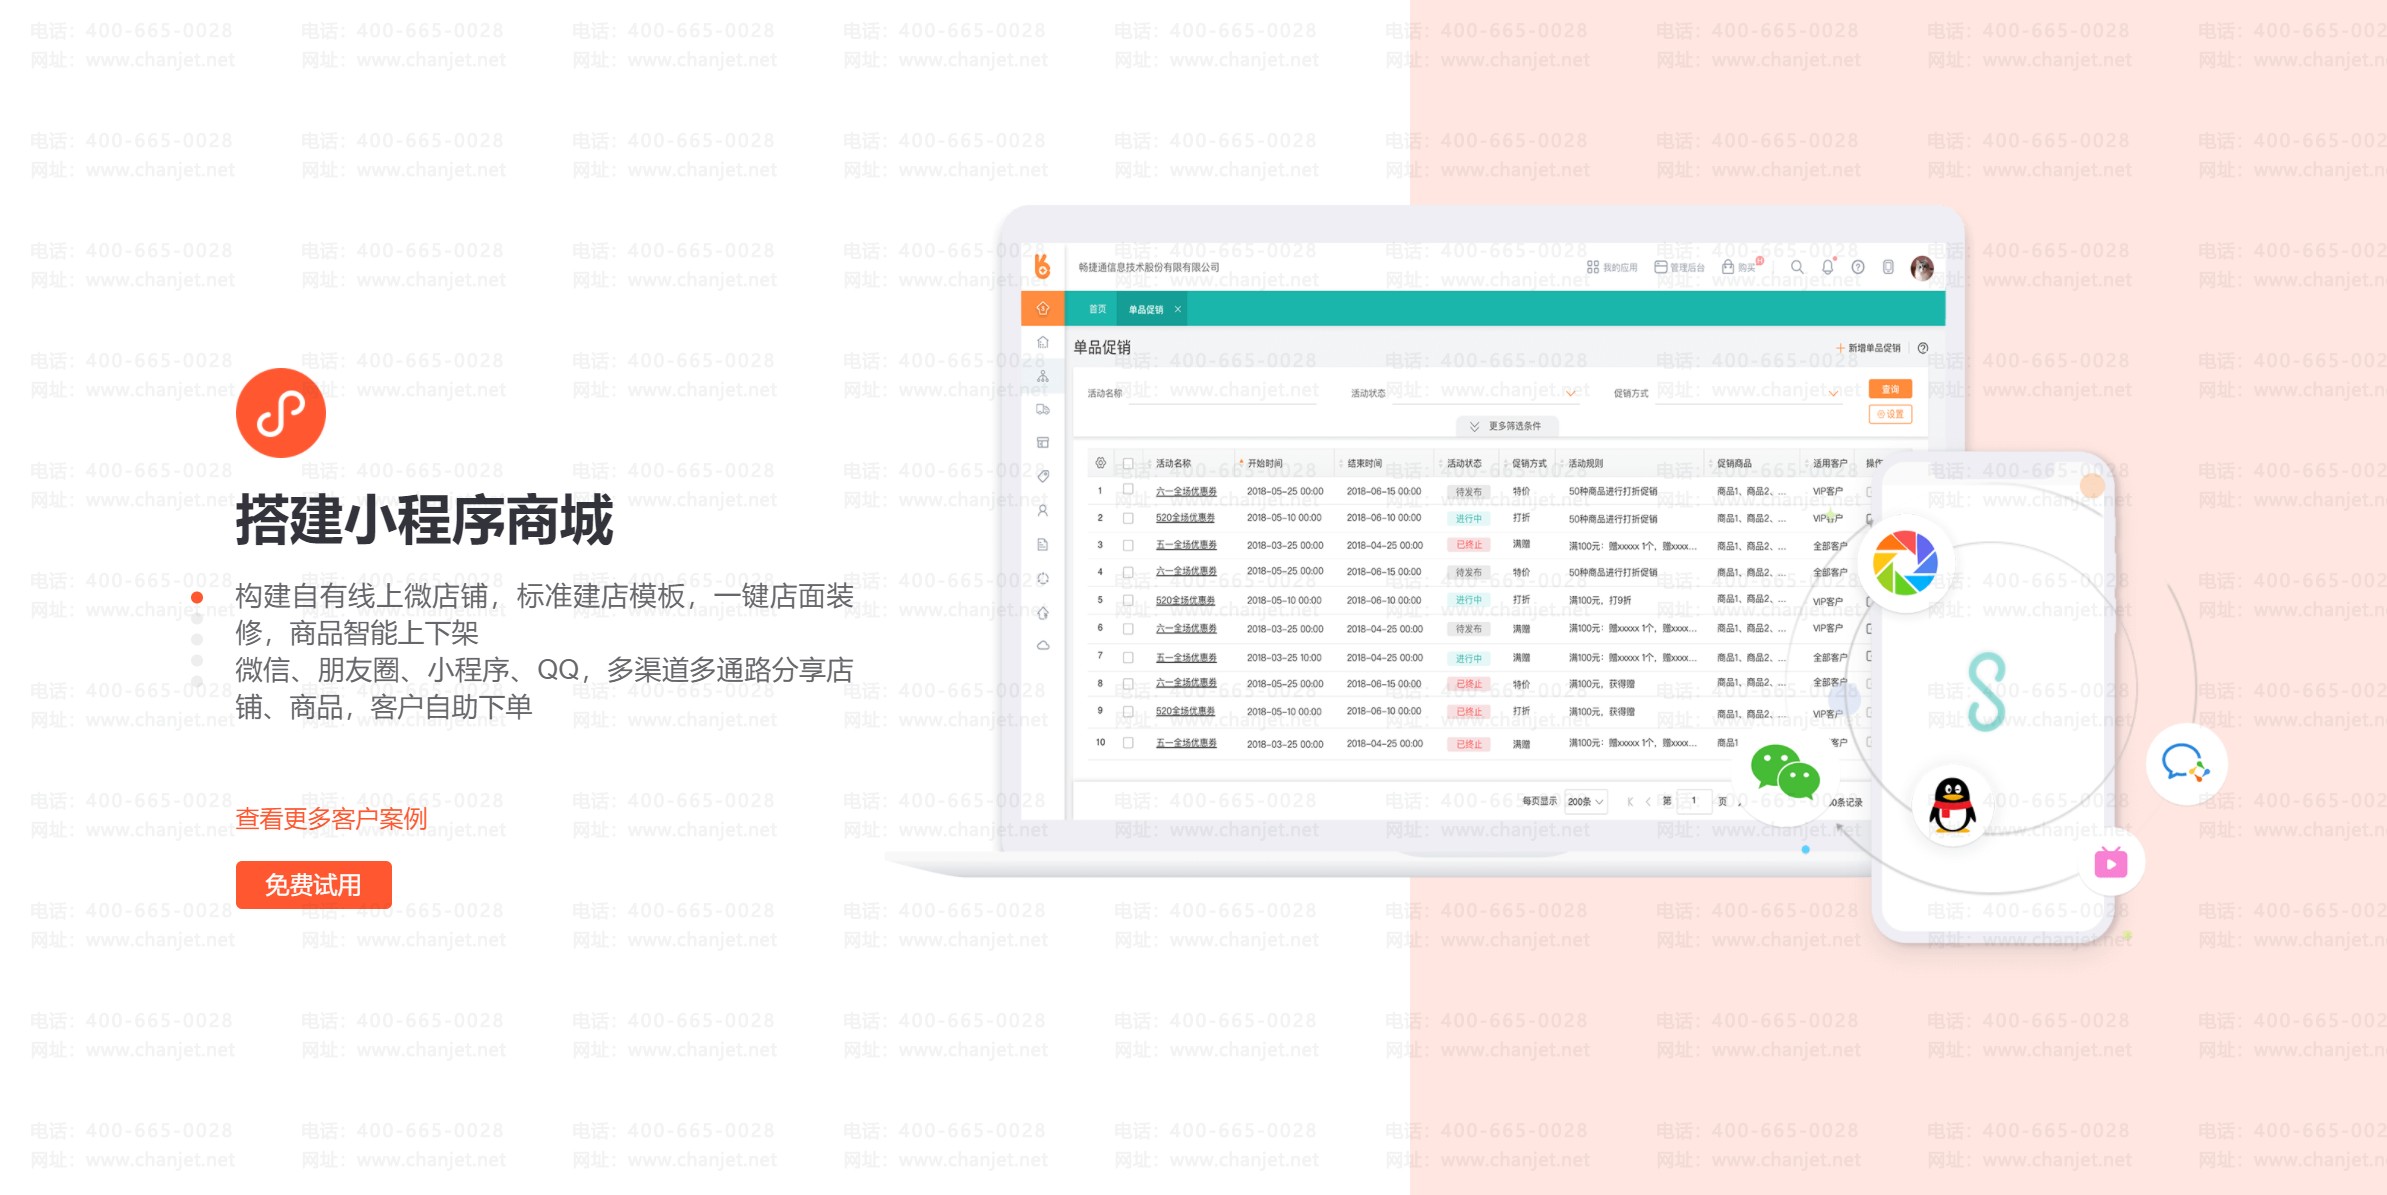Select the price tag sidebar icon
Viewport: 2387px width, 1195px height.
pyautogui.click(x=1043, y=476)
